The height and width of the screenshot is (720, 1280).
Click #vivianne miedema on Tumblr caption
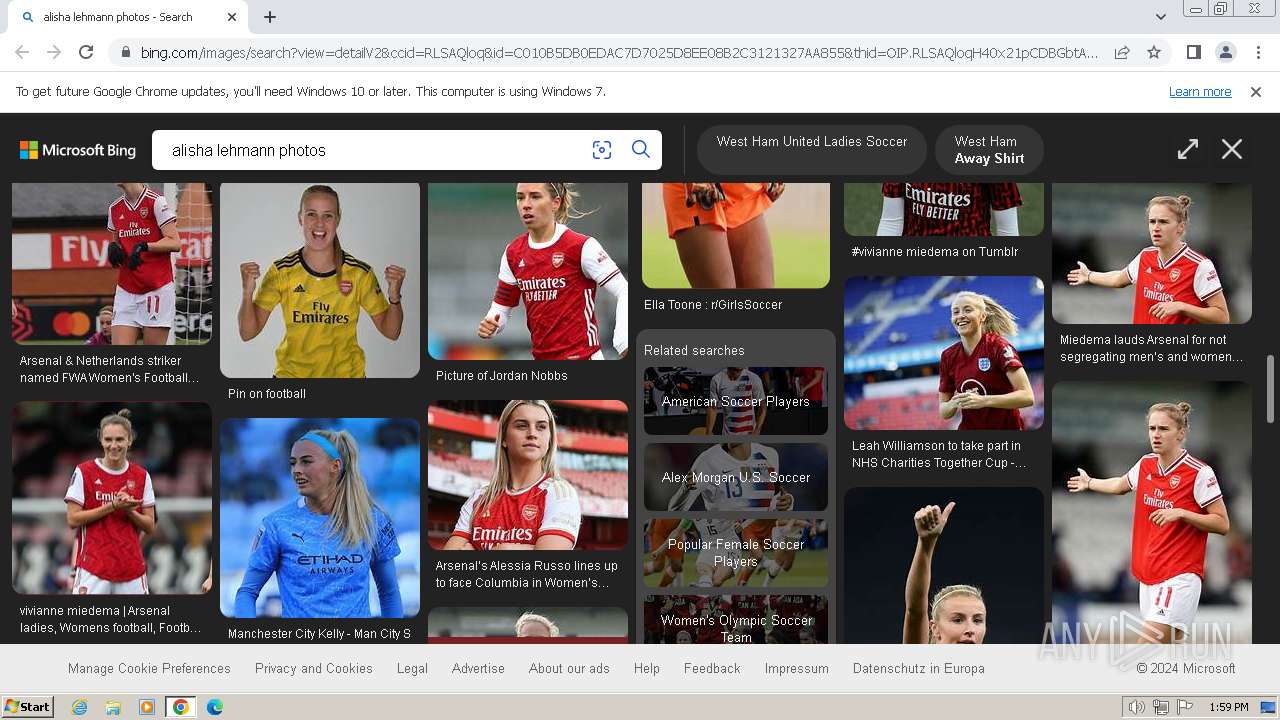coord(934,252)
